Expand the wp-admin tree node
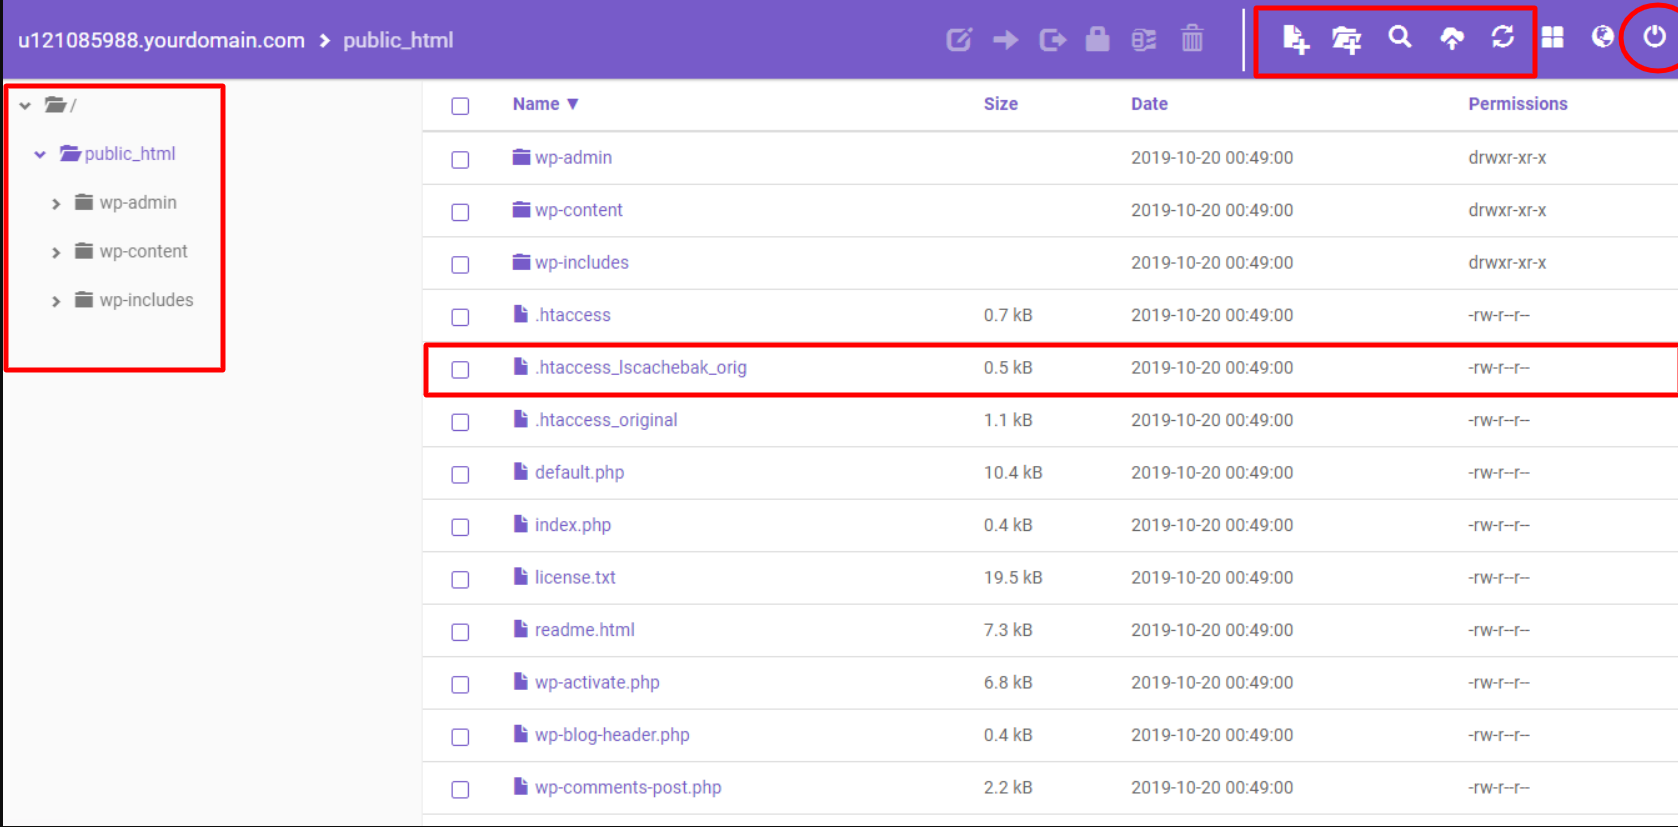Screen dimensions: 1678x827 [56, 204]
